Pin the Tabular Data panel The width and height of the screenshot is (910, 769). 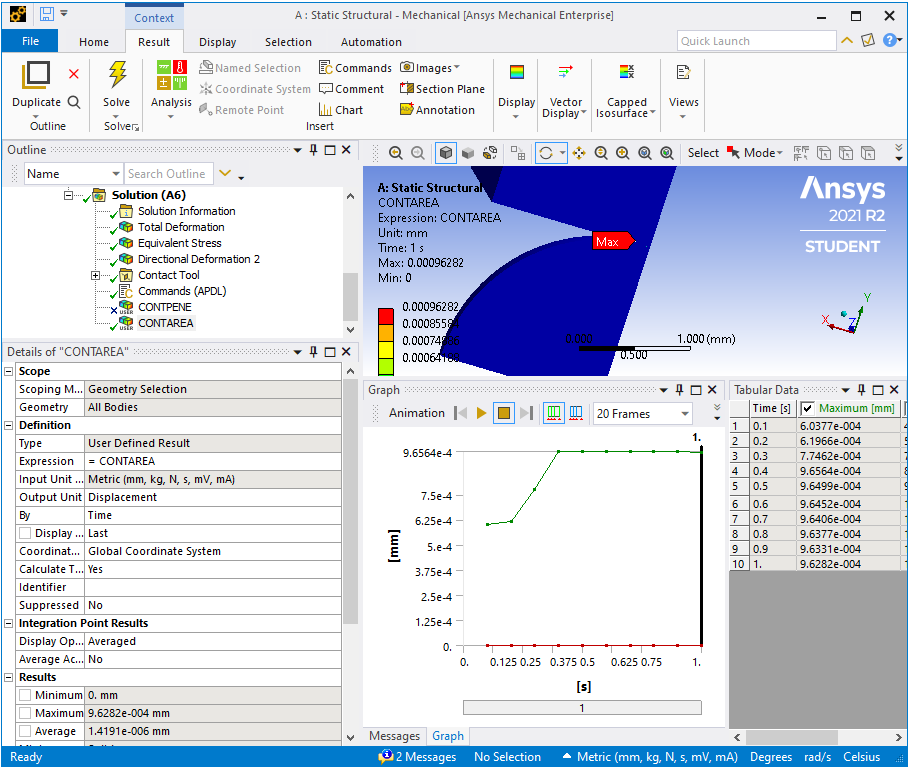861,390
